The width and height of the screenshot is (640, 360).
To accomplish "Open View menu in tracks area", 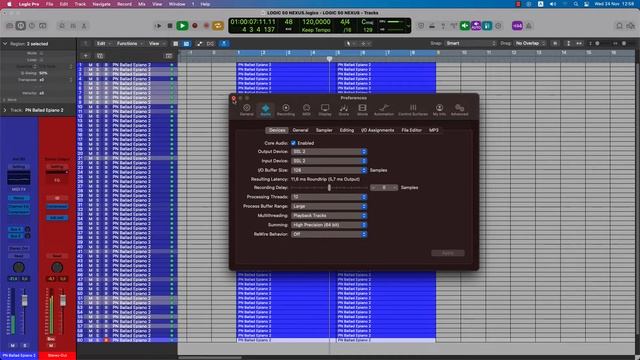I will click(x=156, y=44).
